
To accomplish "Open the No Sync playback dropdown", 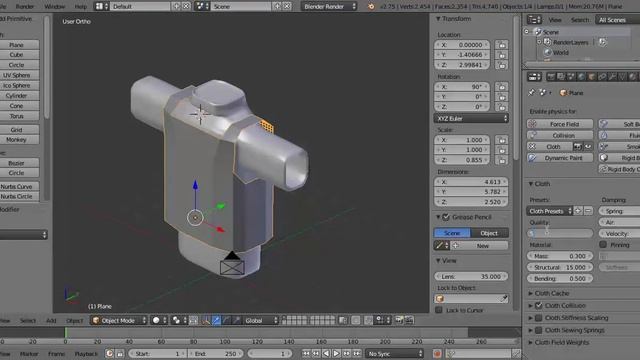I will pos(394,353).
